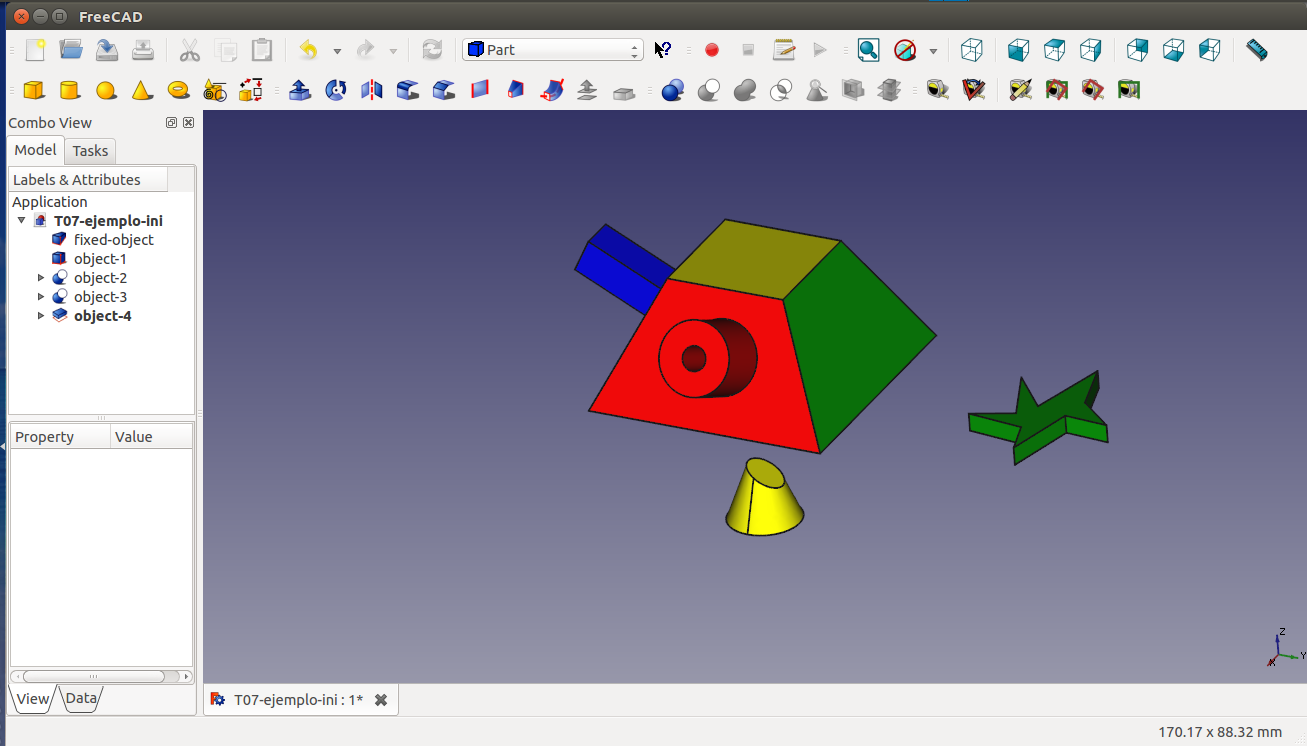Start macro recording with the red dot
Screen dimensions: 1307x746
click(x=712, y=50)
